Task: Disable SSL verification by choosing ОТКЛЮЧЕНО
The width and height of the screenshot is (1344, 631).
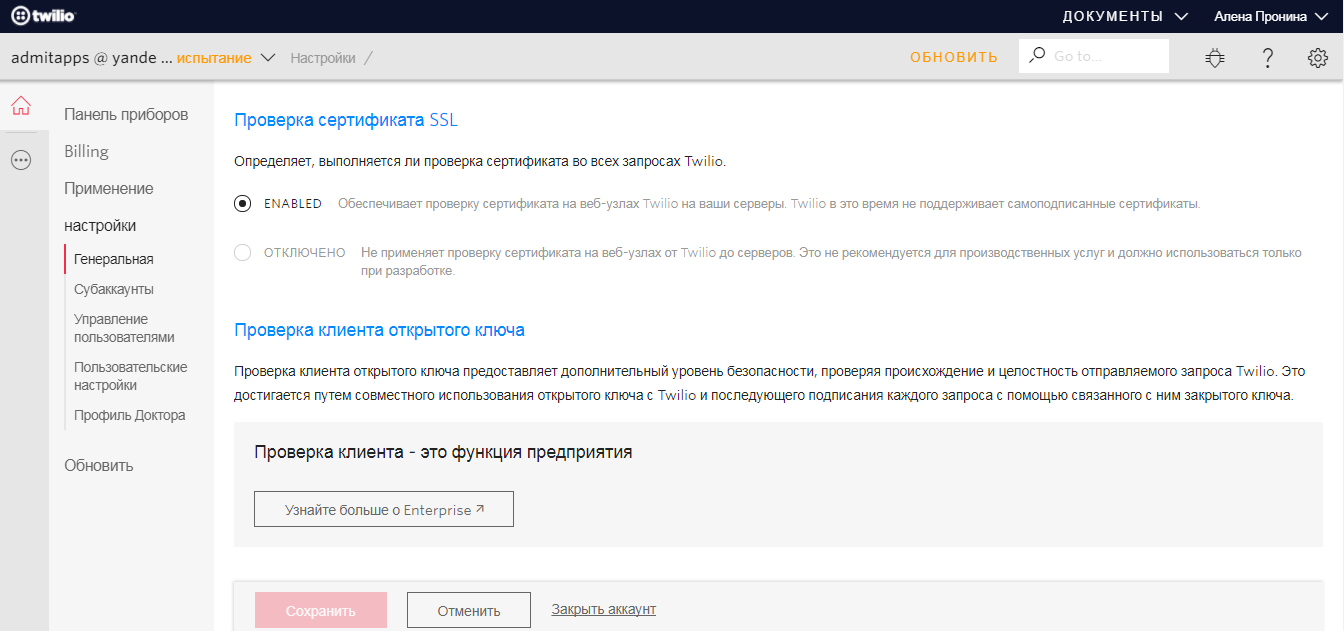Action: [241, 253]
